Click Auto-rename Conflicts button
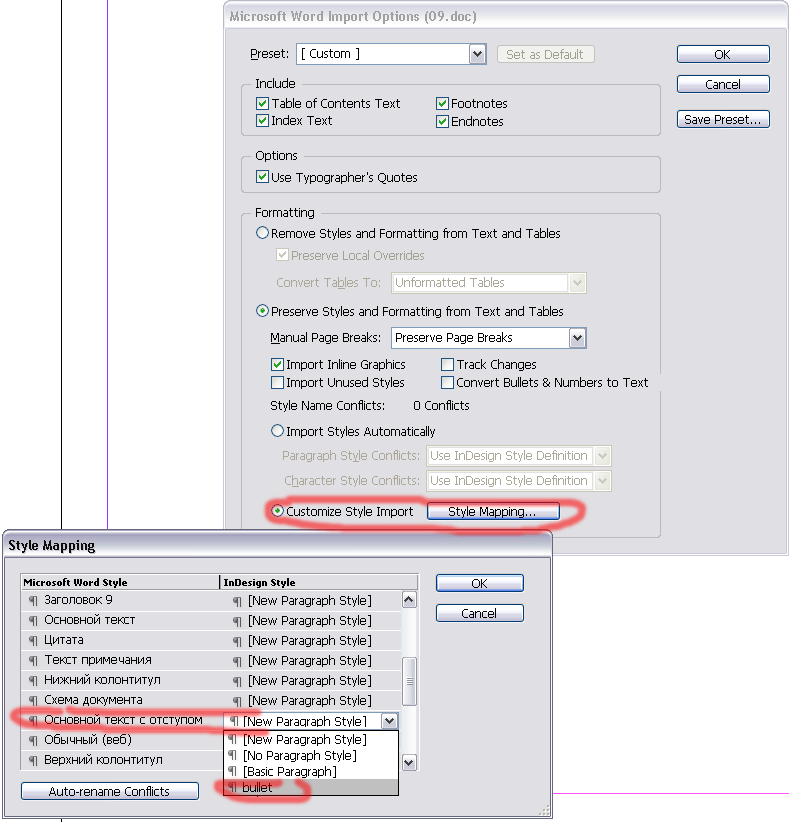Screen dimensions: 789x822 click(x=110, y=791)
